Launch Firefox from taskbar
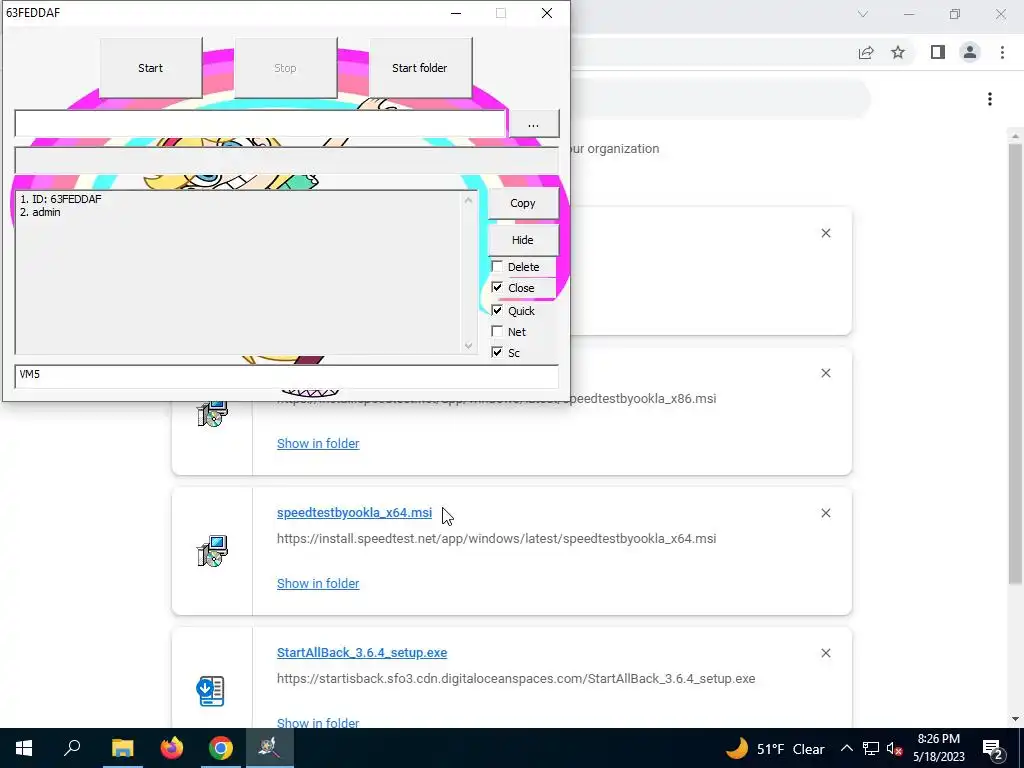Viewport: 1024px width, 768px height. tap(172, 748)
